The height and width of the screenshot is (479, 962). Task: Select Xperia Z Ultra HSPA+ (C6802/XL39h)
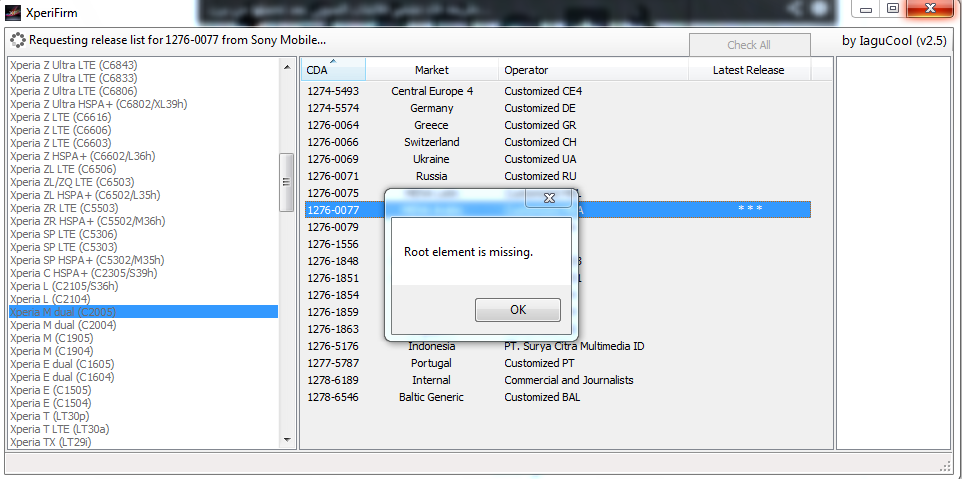pos(144,104)
